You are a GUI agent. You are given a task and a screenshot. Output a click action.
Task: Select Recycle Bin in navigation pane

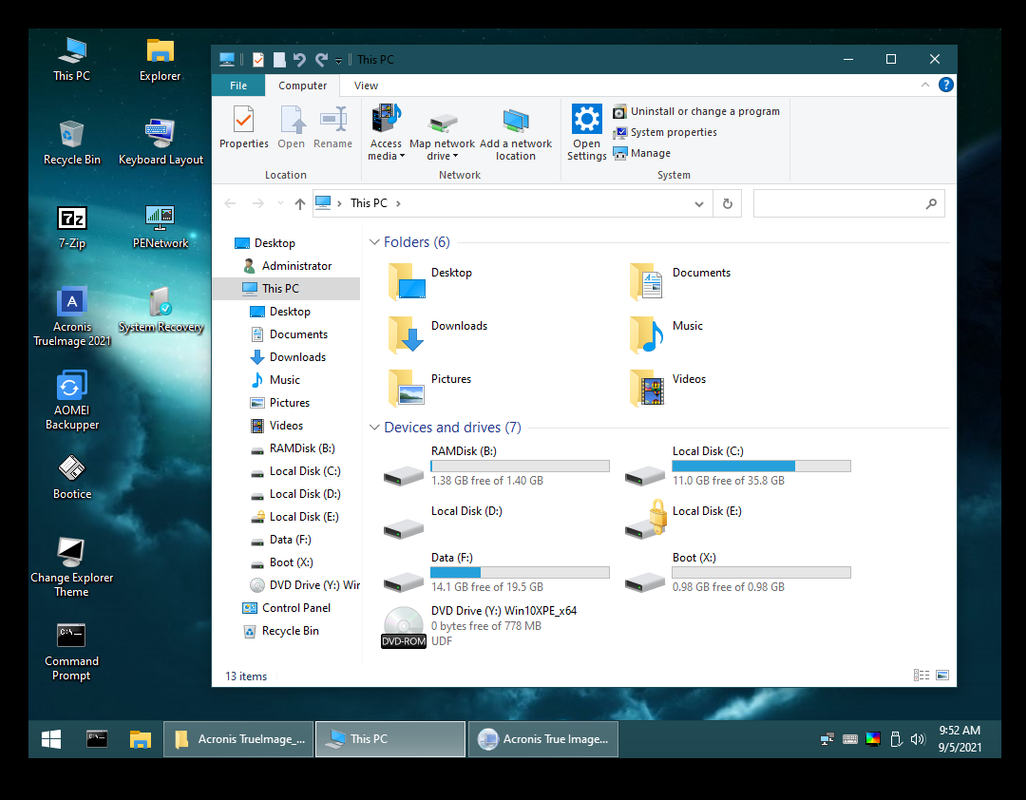coord(281,631)
